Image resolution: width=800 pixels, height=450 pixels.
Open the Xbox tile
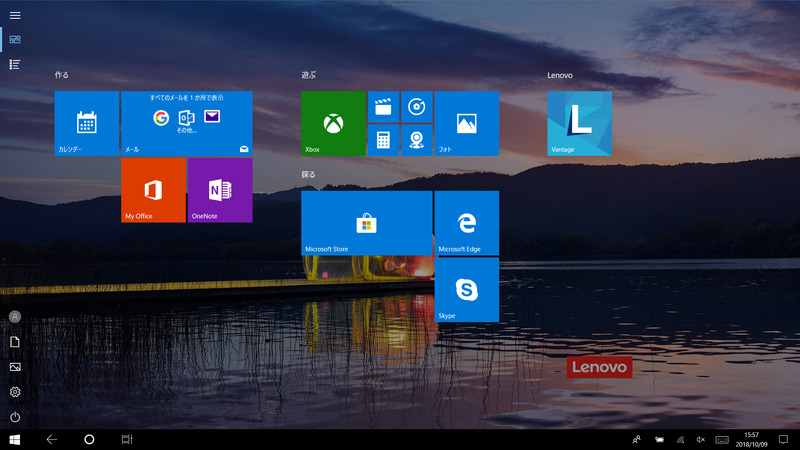[333, 123]
